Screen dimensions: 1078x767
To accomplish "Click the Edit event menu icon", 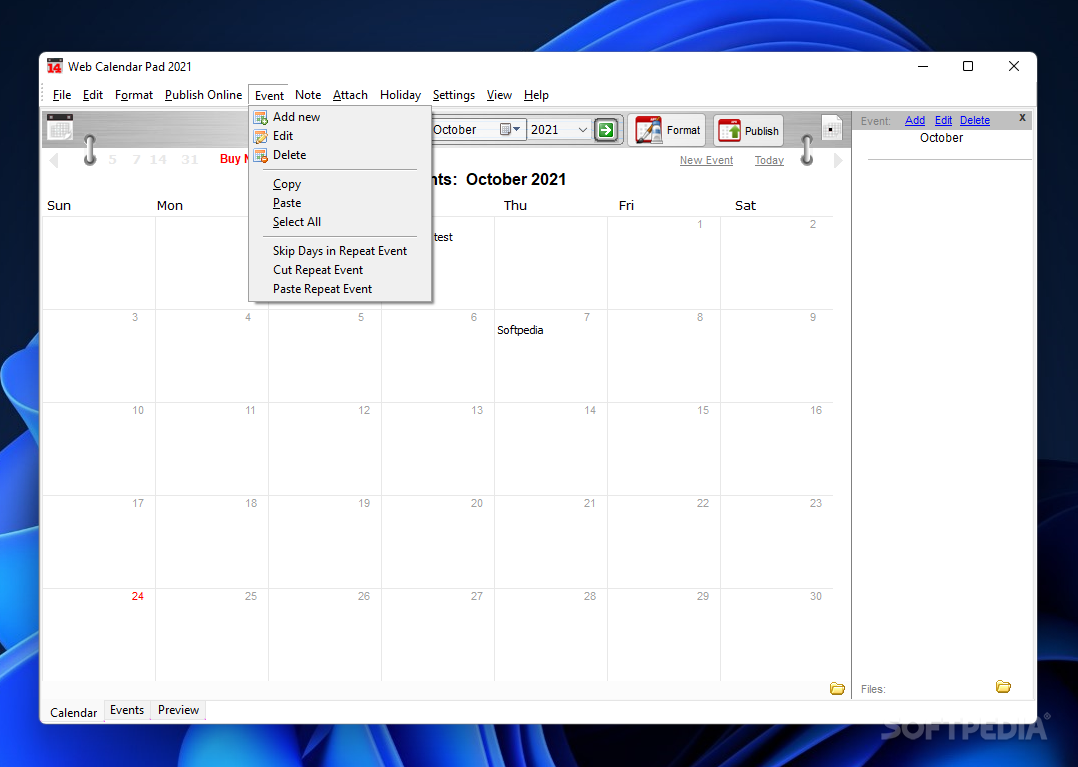I will tap(261, 136).
